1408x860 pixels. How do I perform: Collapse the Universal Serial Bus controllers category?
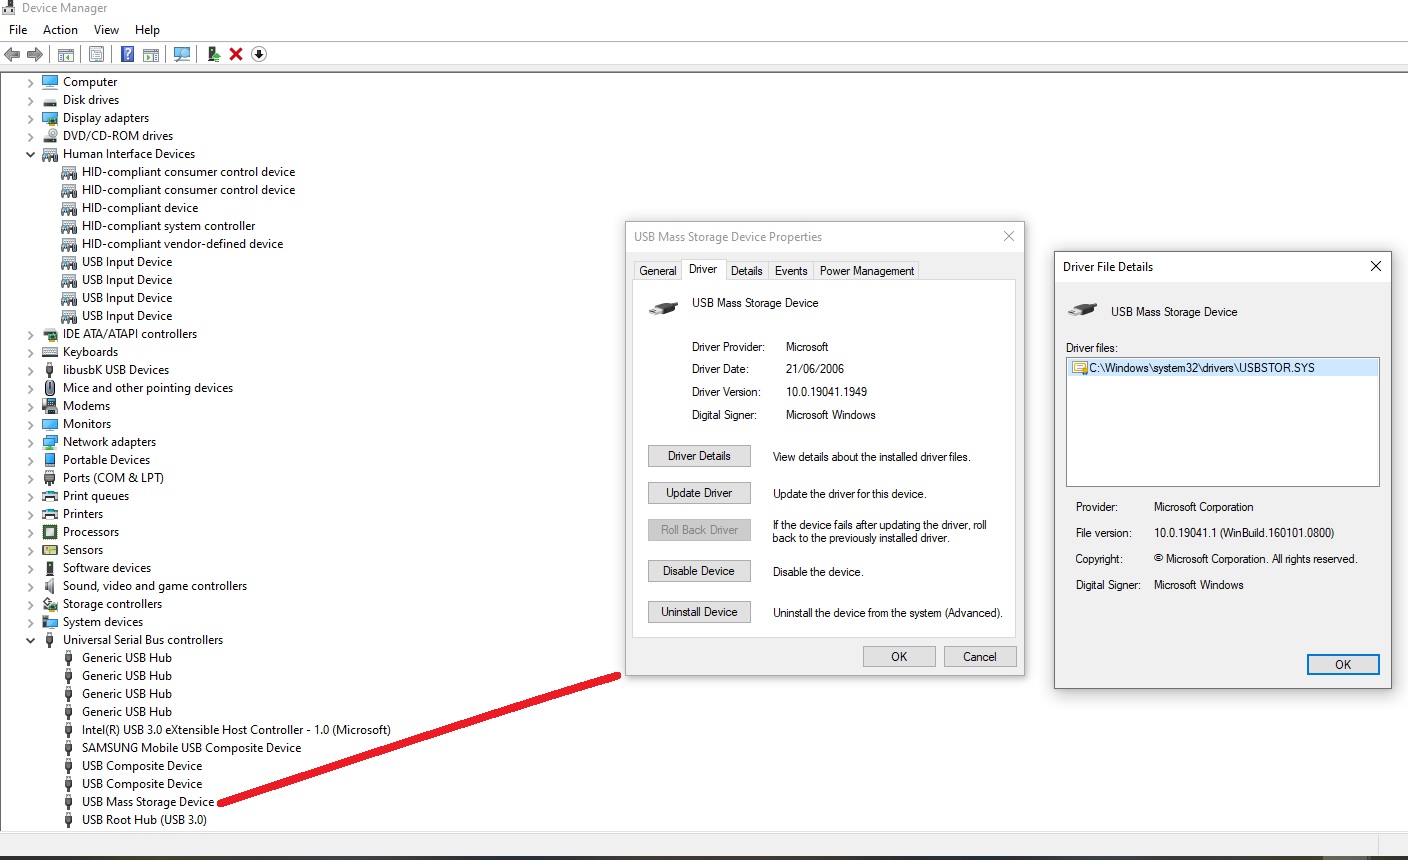(x=30, y=640)
